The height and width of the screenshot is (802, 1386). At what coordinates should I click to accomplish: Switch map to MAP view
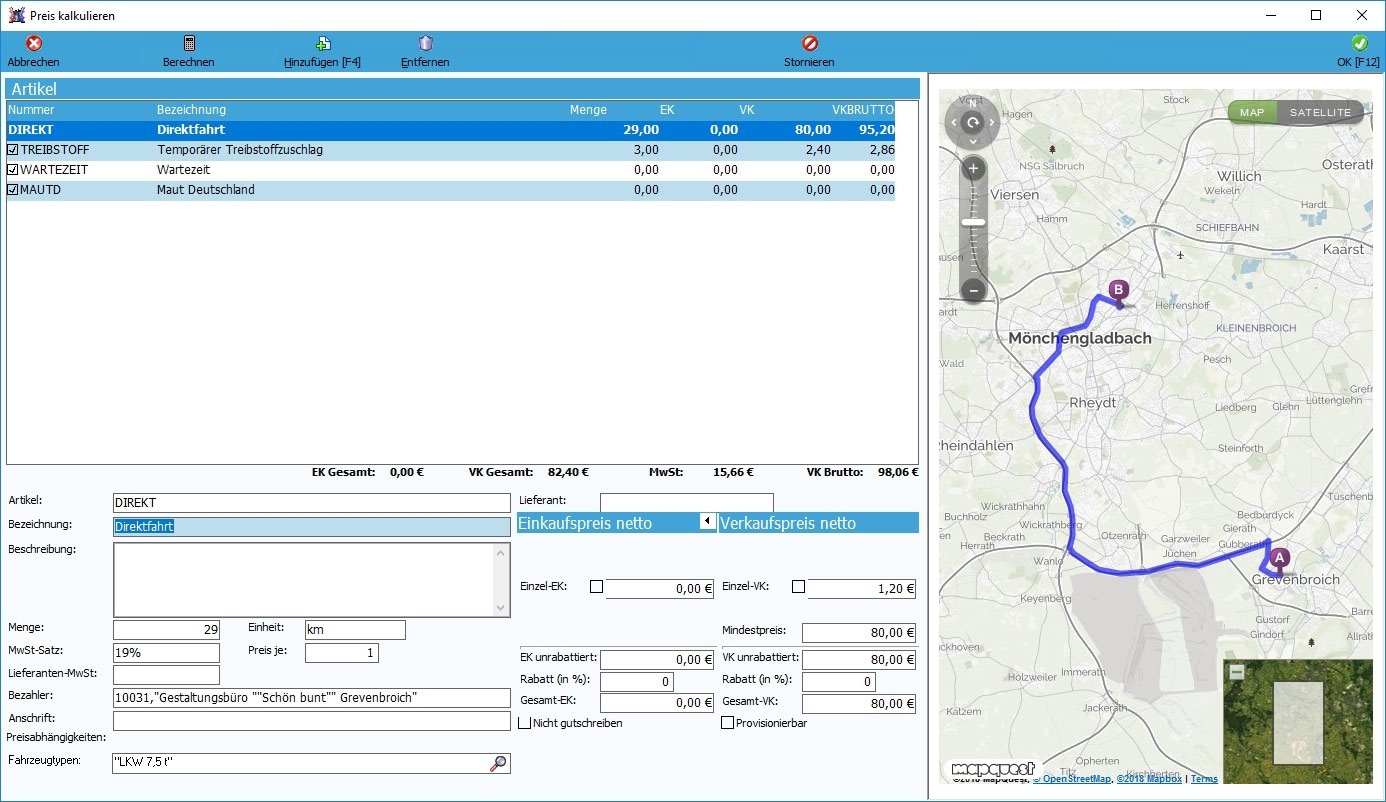[x=1253, y=113]
